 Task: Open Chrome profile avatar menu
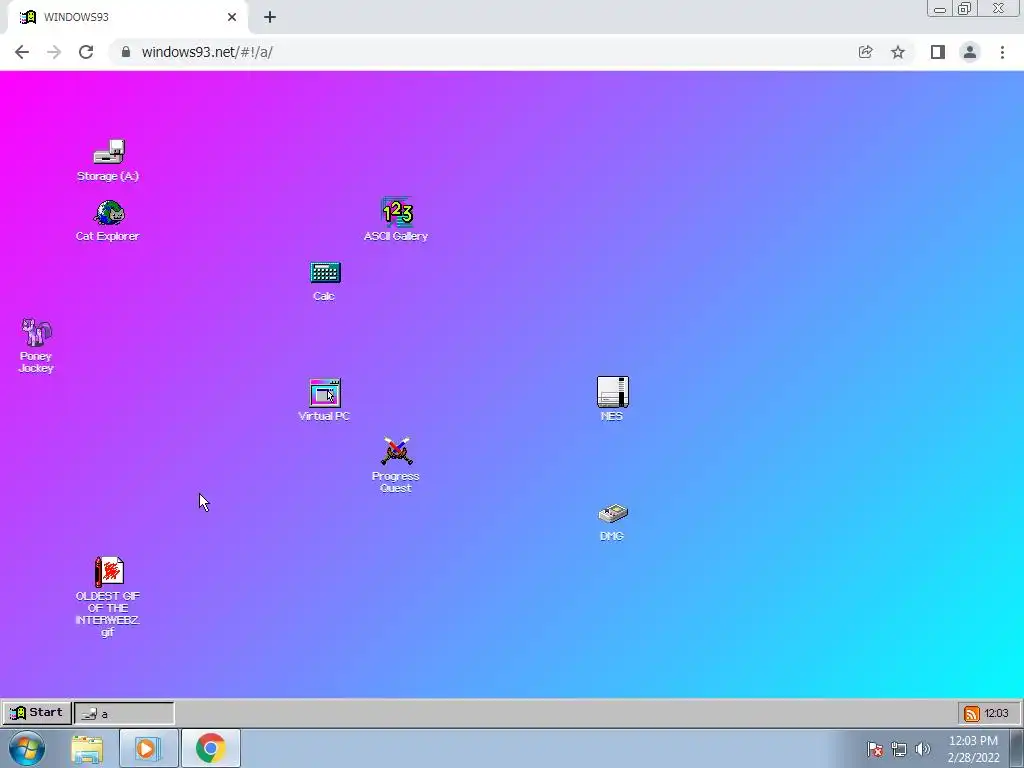pos(970,52)
